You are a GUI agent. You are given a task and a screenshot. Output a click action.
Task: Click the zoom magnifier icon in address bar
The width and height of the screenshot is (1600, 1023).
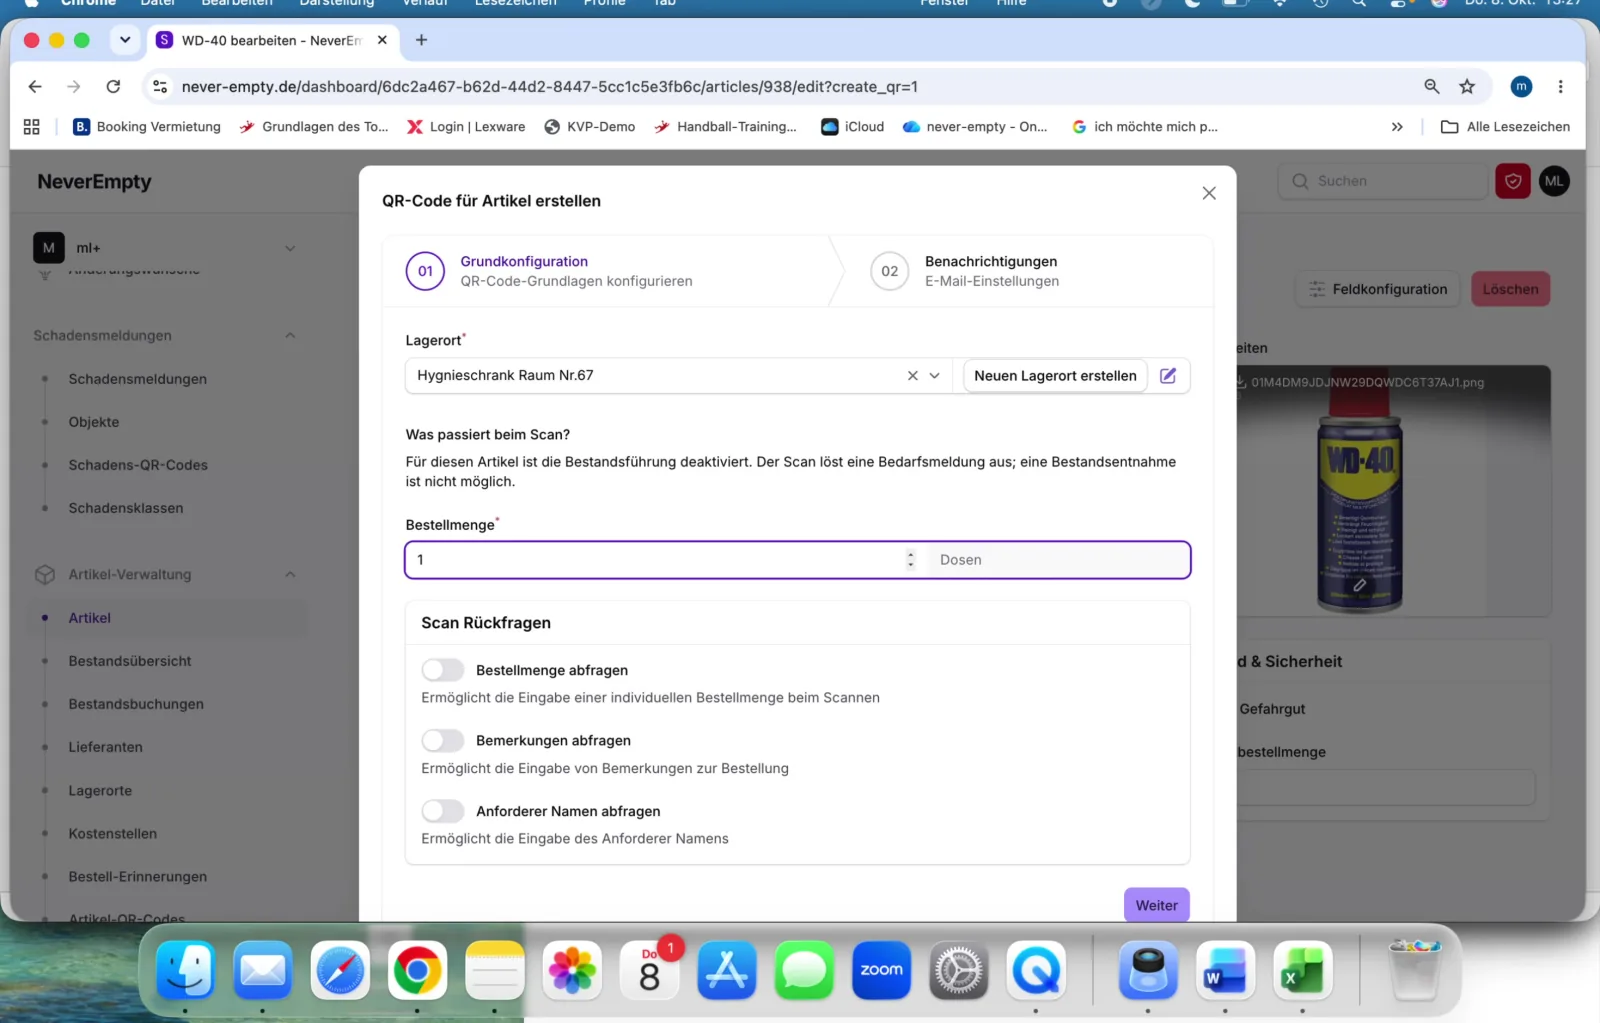(1432, 87)
